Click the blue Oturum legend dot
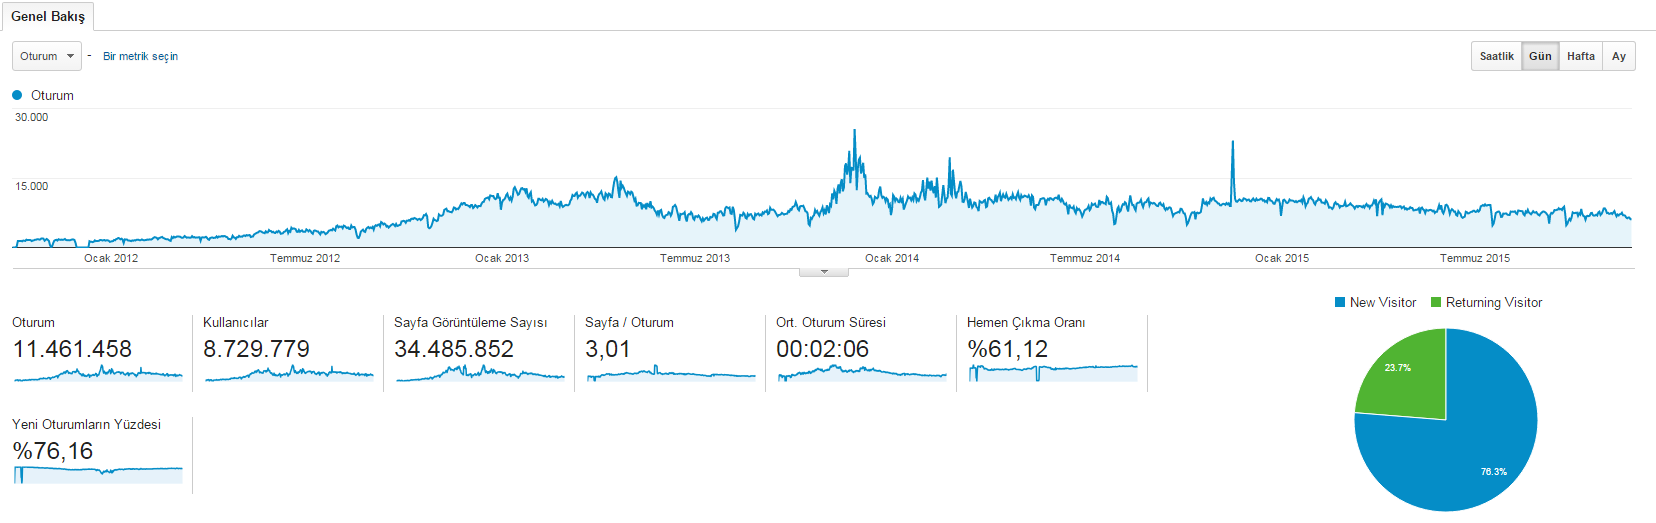This screenshot has height=523, width=1656. [17, 95]
